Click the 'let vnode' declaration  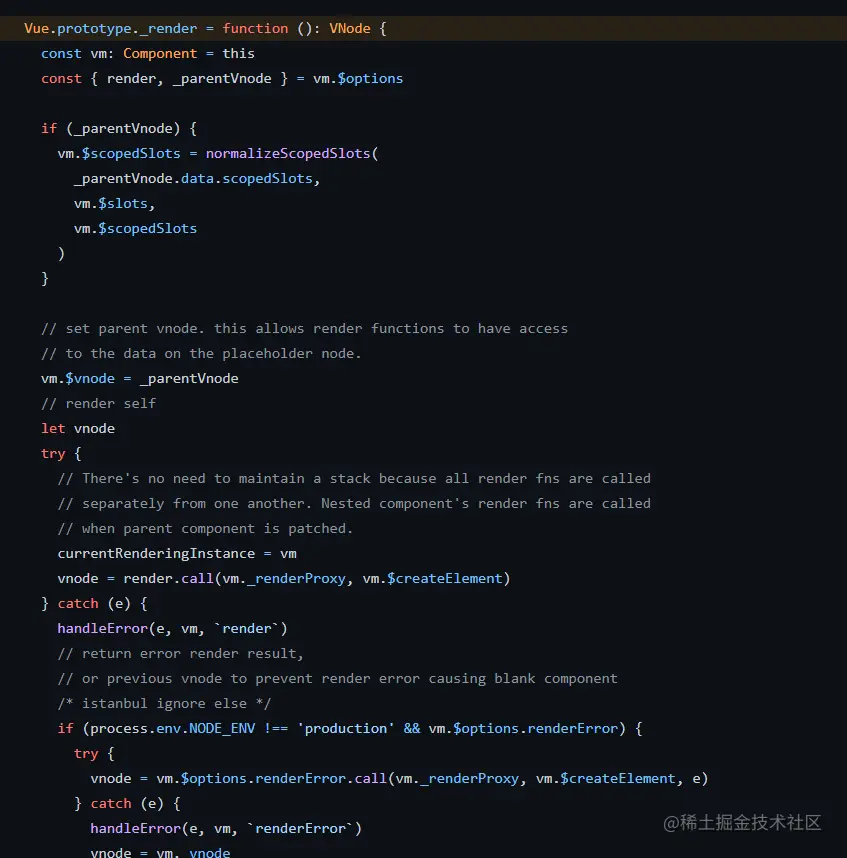click(x=78, y=428)
